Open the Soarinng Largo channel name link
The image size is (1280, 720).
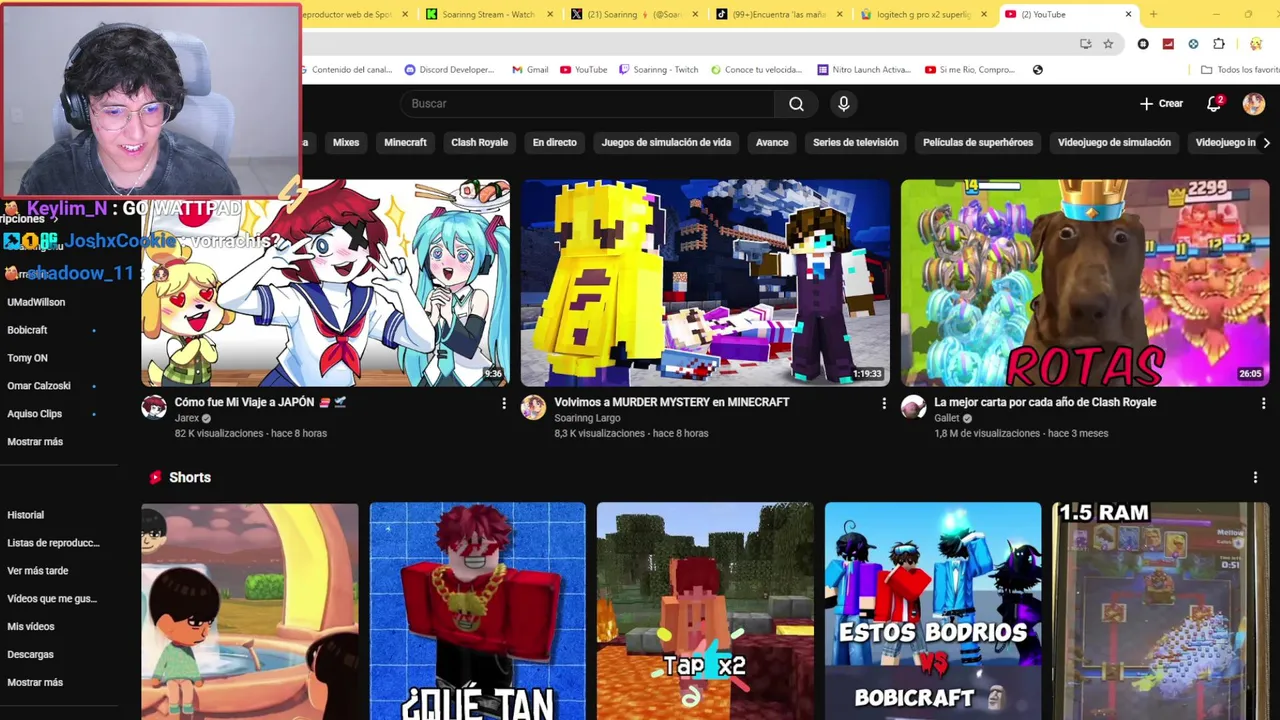[587, 418]
